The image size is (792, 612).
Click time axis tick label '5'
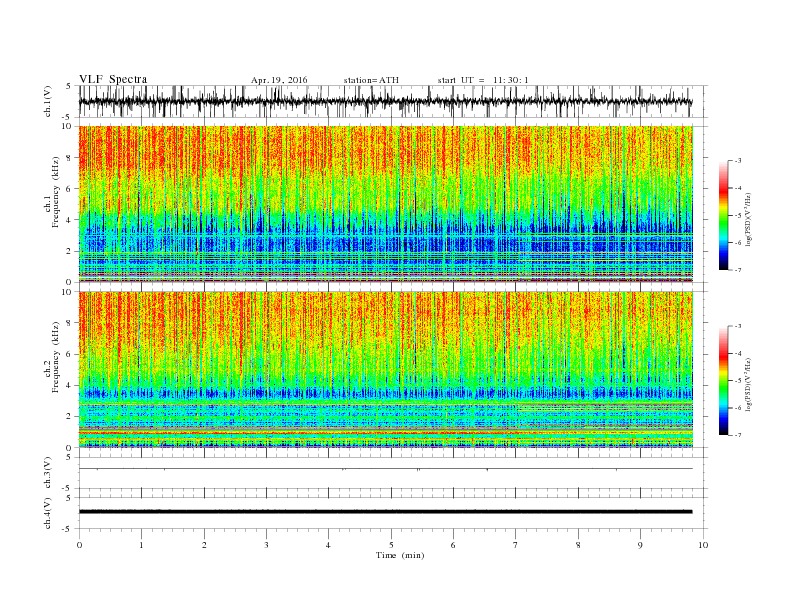[391, 545]
